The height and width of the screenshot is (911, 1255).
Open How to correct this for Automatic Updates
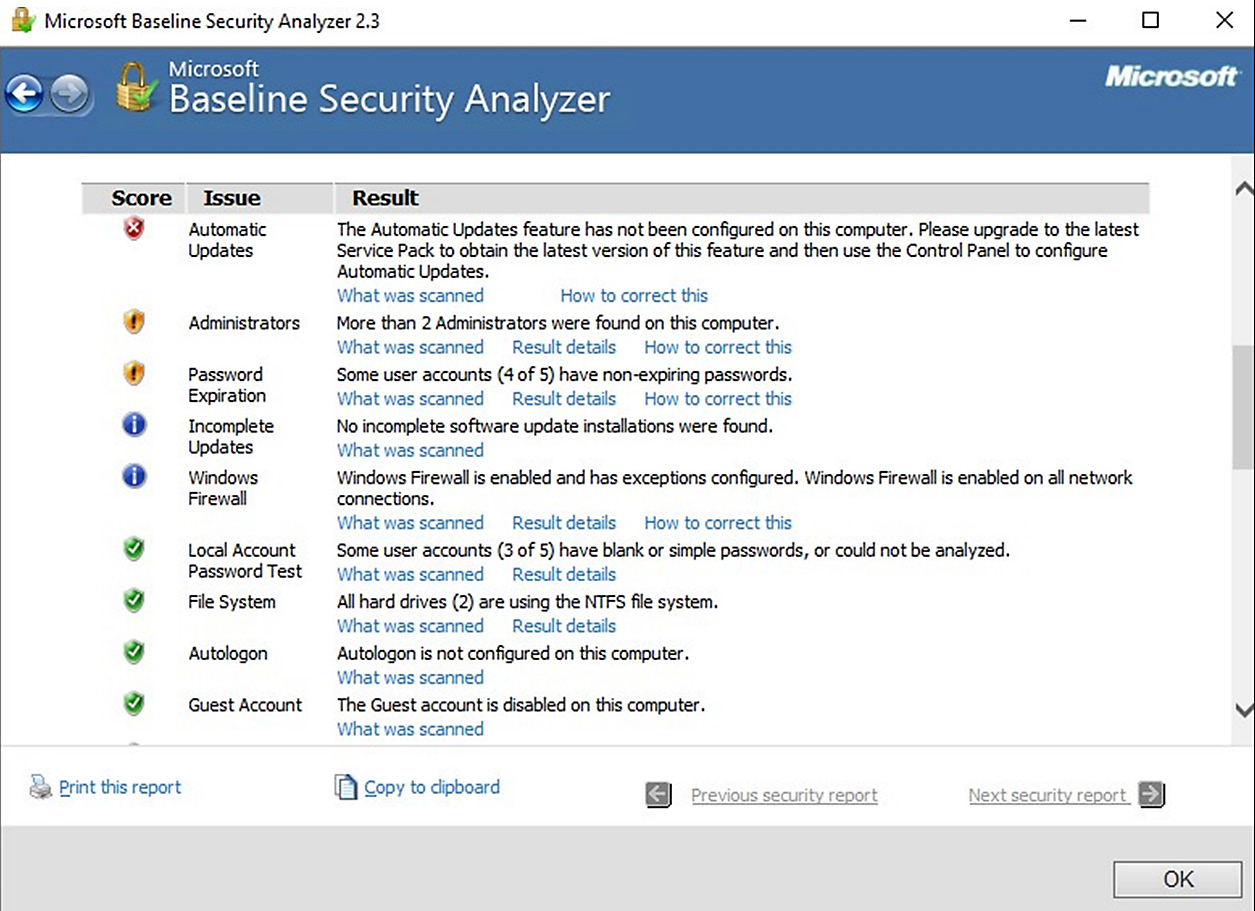click(634, 295)
